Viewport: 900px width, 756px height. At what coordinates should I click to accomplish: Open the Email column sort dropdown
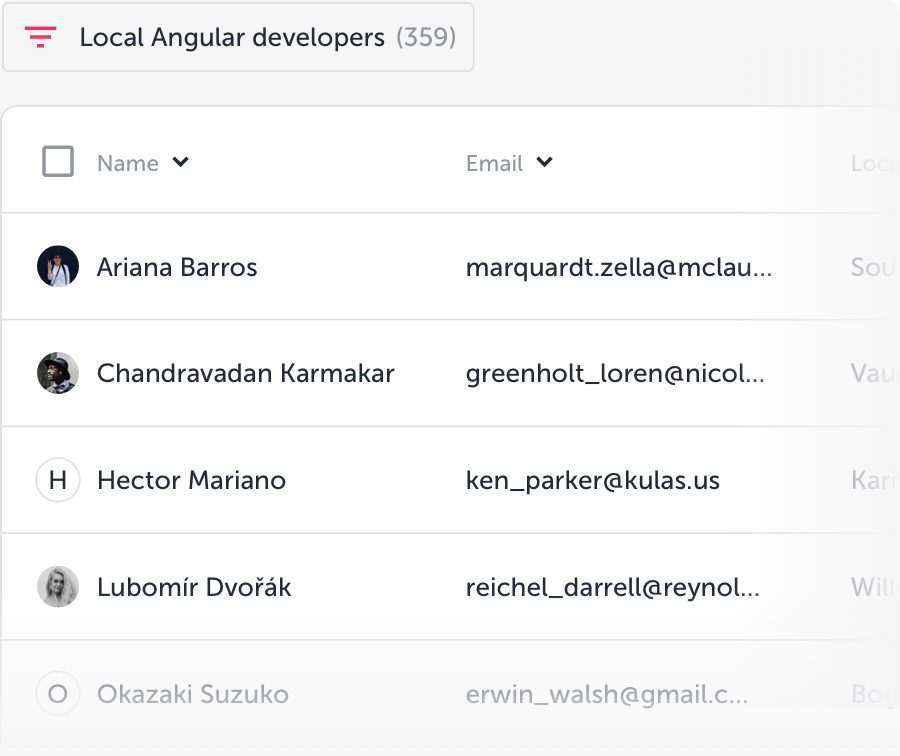(546, 163)
